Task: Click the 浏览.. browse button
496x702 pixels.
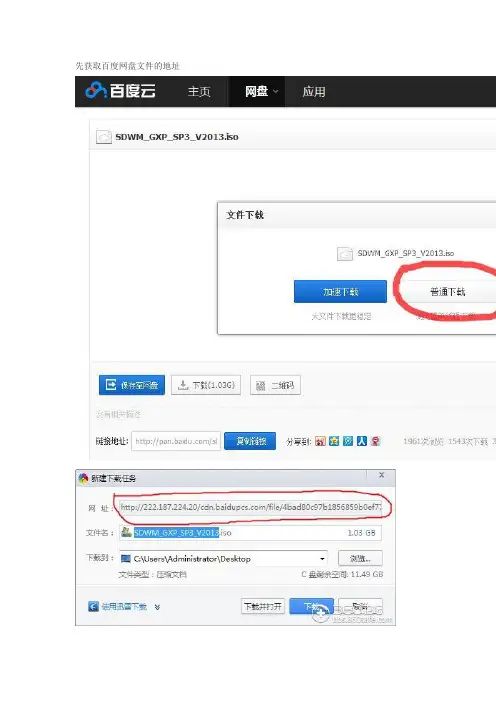Action: pyautogui.click(x=360, y=559)
